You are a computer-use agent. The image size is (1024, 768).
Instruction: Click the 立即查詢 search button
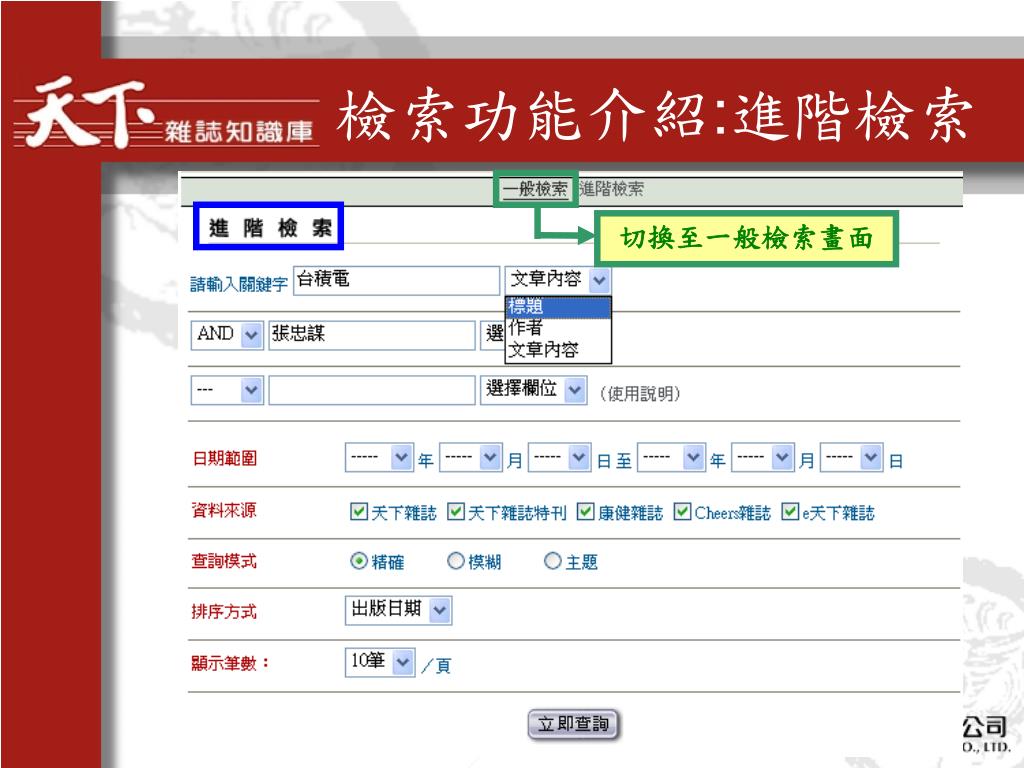click(573, 724)
